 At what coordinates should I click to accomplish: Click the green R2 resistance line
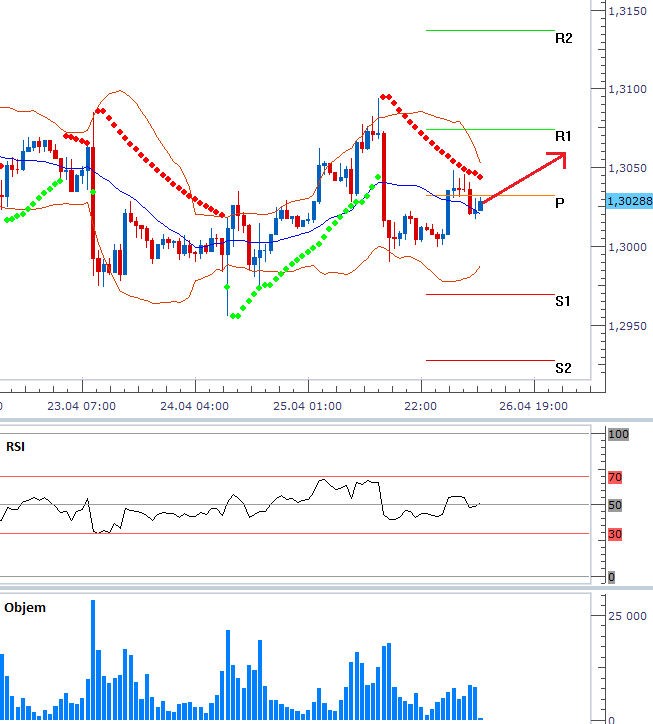490,30
